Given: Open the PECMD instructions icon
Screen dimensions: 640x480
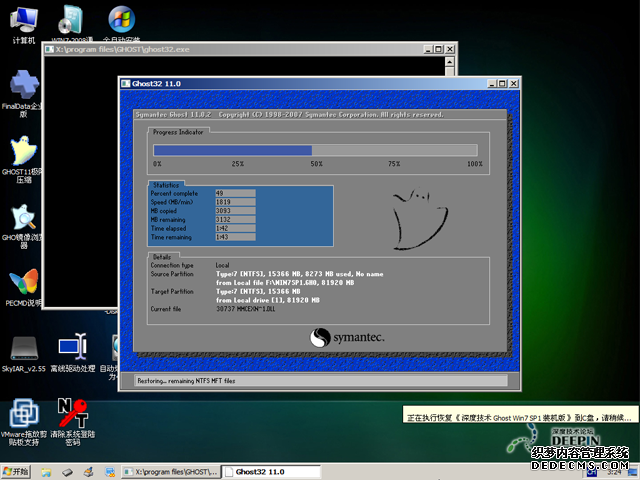Looking at the screenshot, I should click(24, 288).
